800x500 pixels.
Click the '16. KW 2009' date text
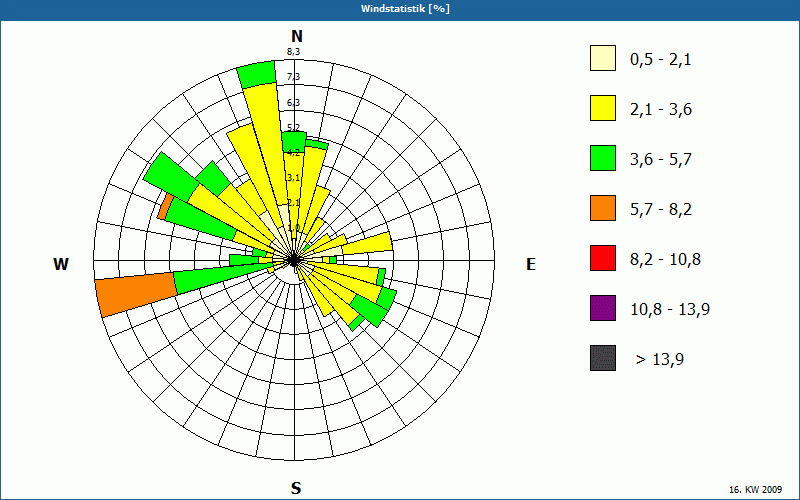pos(756,489)
